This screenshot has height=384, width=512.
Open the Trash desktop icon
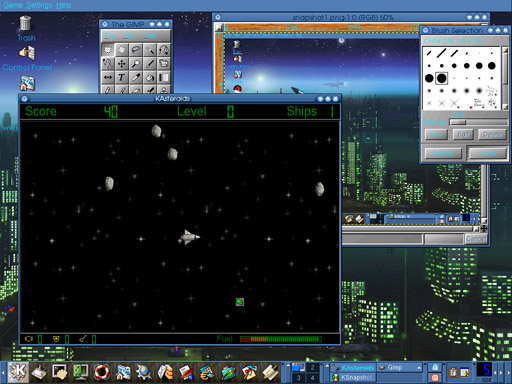click(x=26, y=28)
